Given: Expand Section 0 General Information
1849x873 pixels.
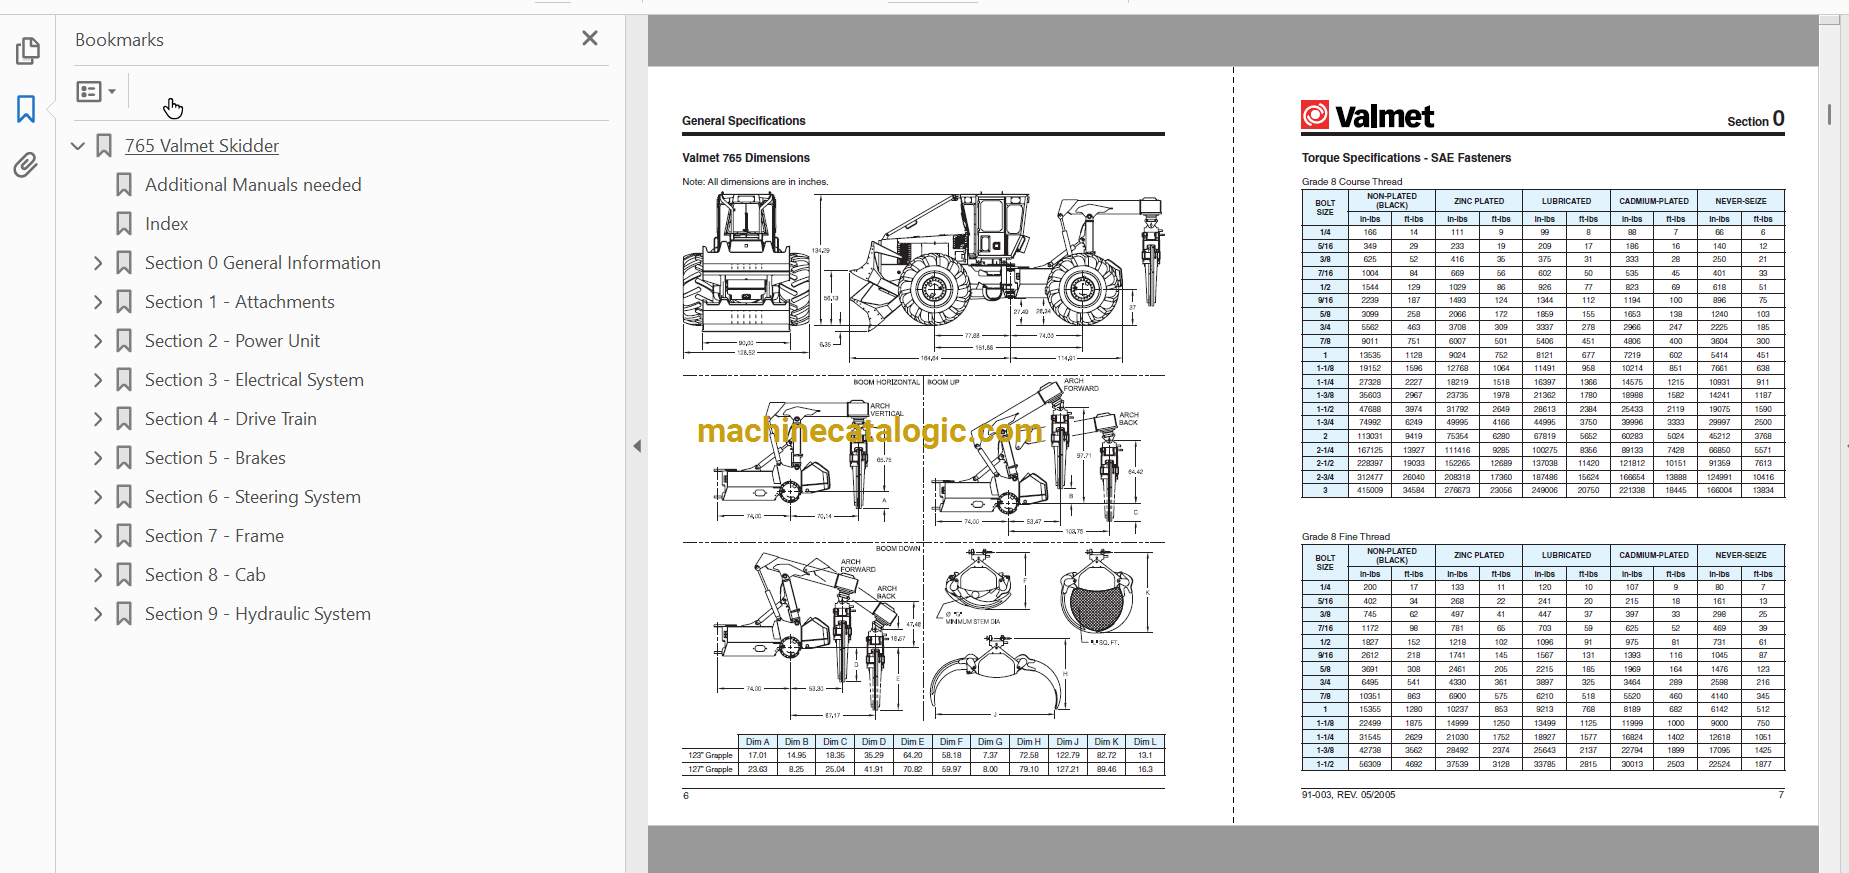Looking at the screenshot, I should [98, 263].
